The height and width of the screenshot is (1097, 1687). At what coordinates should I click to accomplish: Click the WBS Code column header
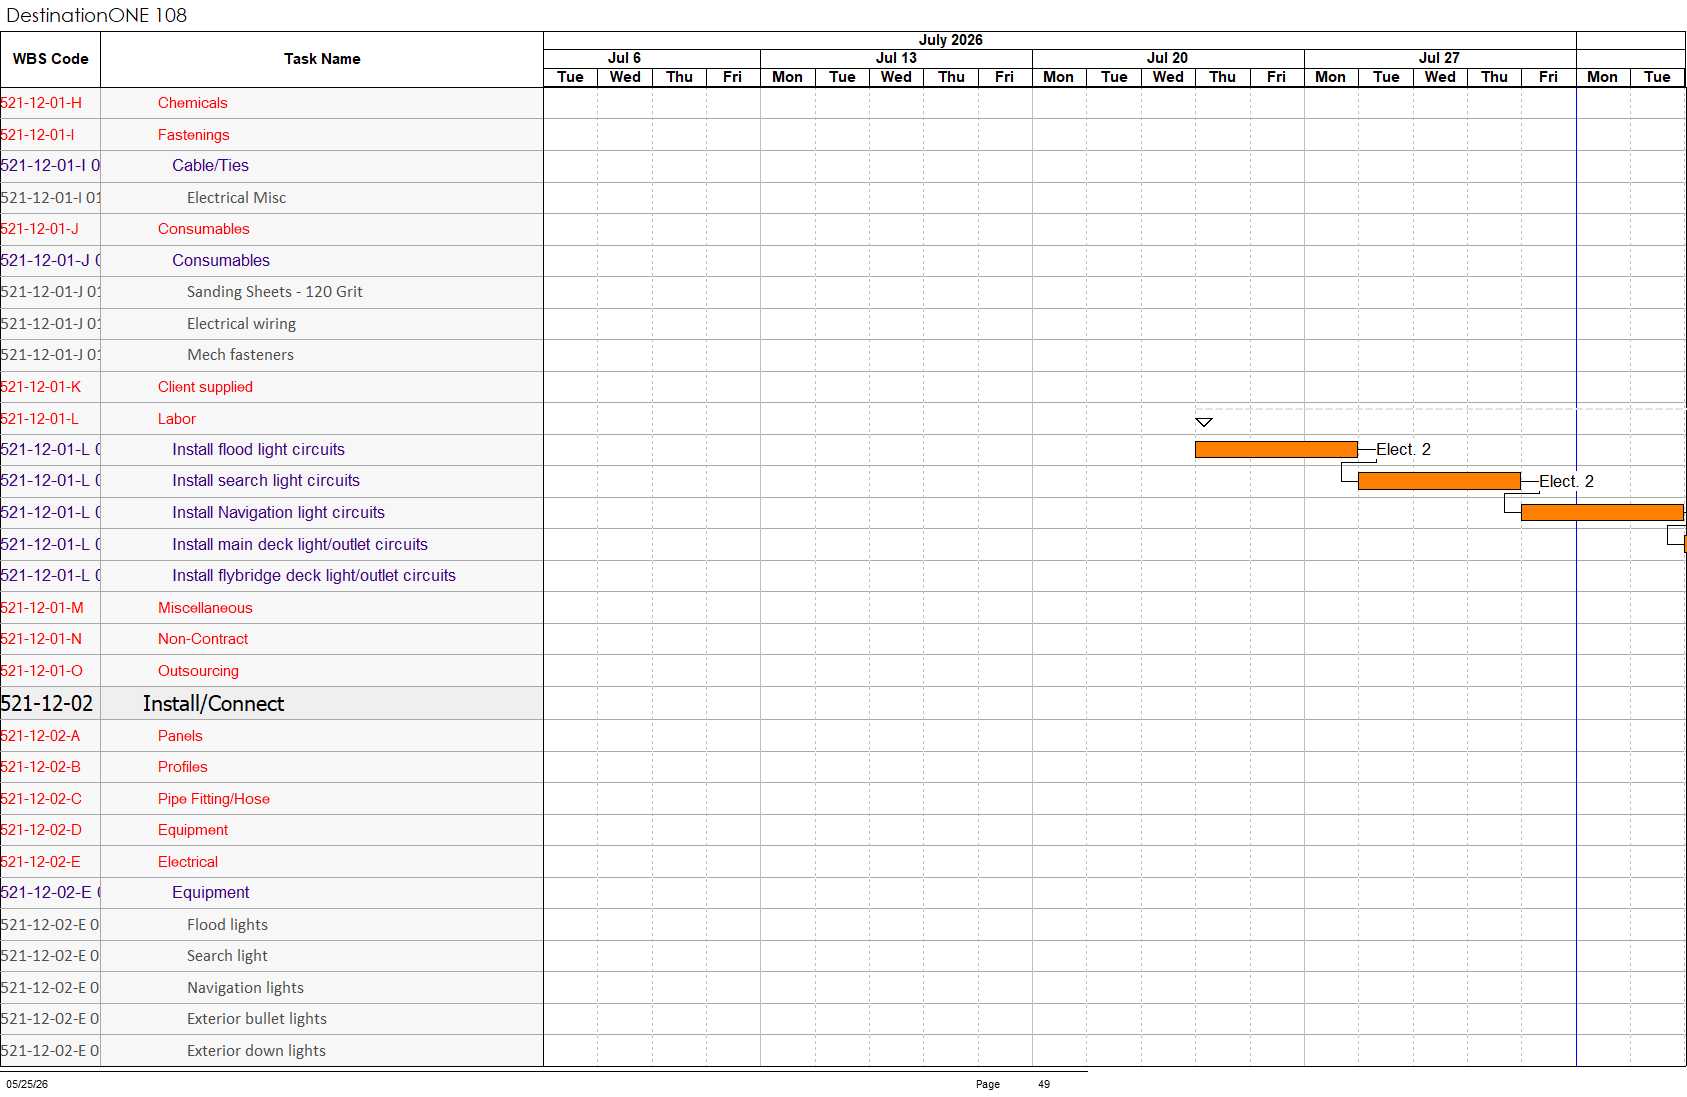50,59
